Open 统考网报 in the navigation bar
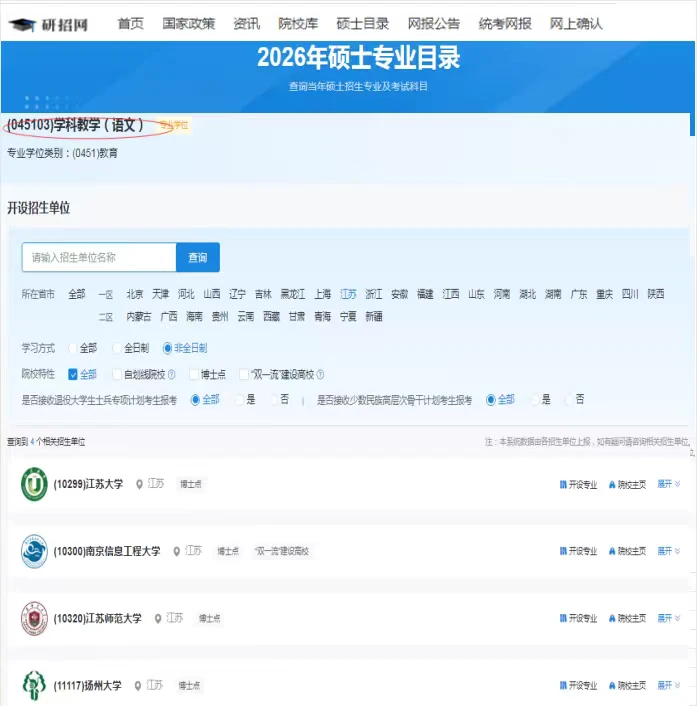 click(x=505, y=24)
